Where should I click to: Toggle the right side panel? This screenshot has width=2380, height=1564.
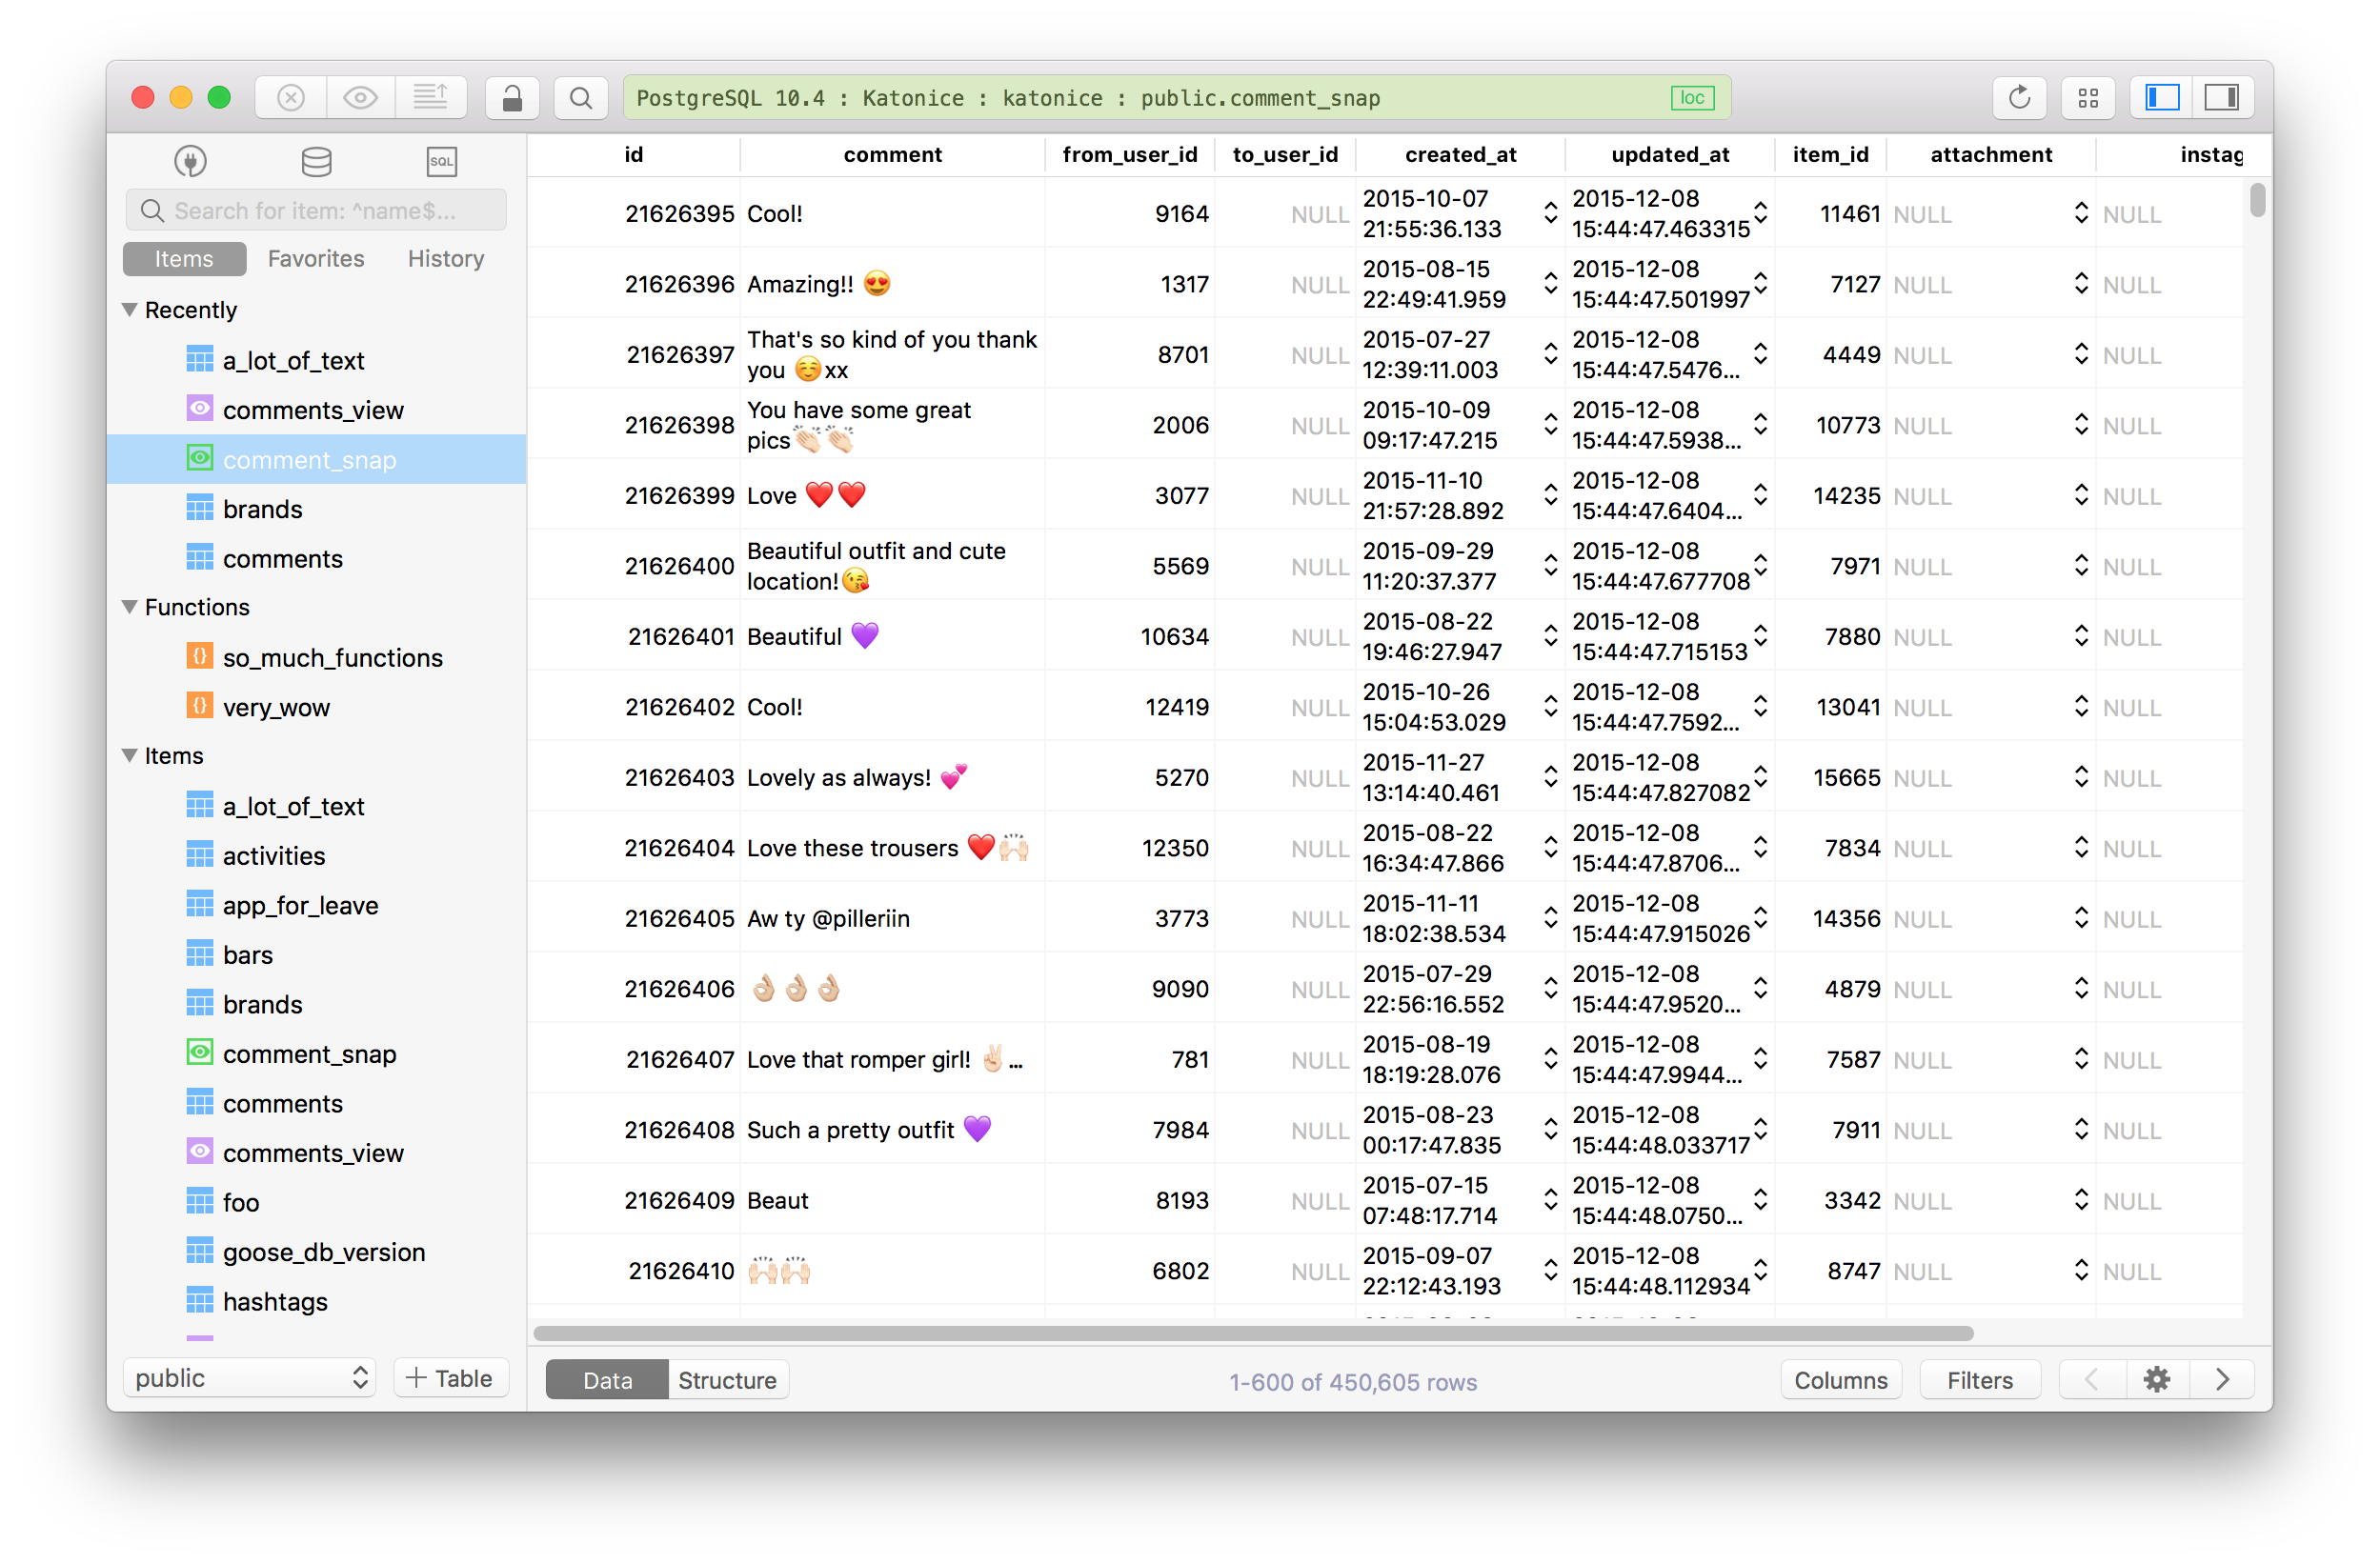point(2223,97)
